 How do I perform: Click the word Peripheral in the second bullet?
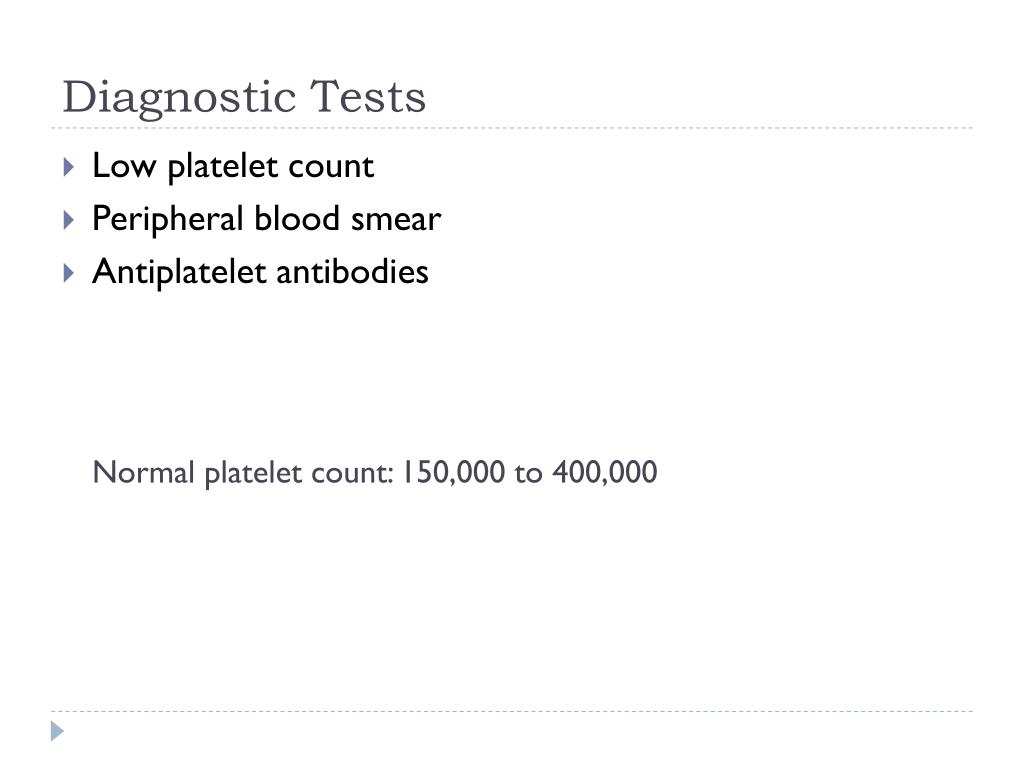point(168,219)
